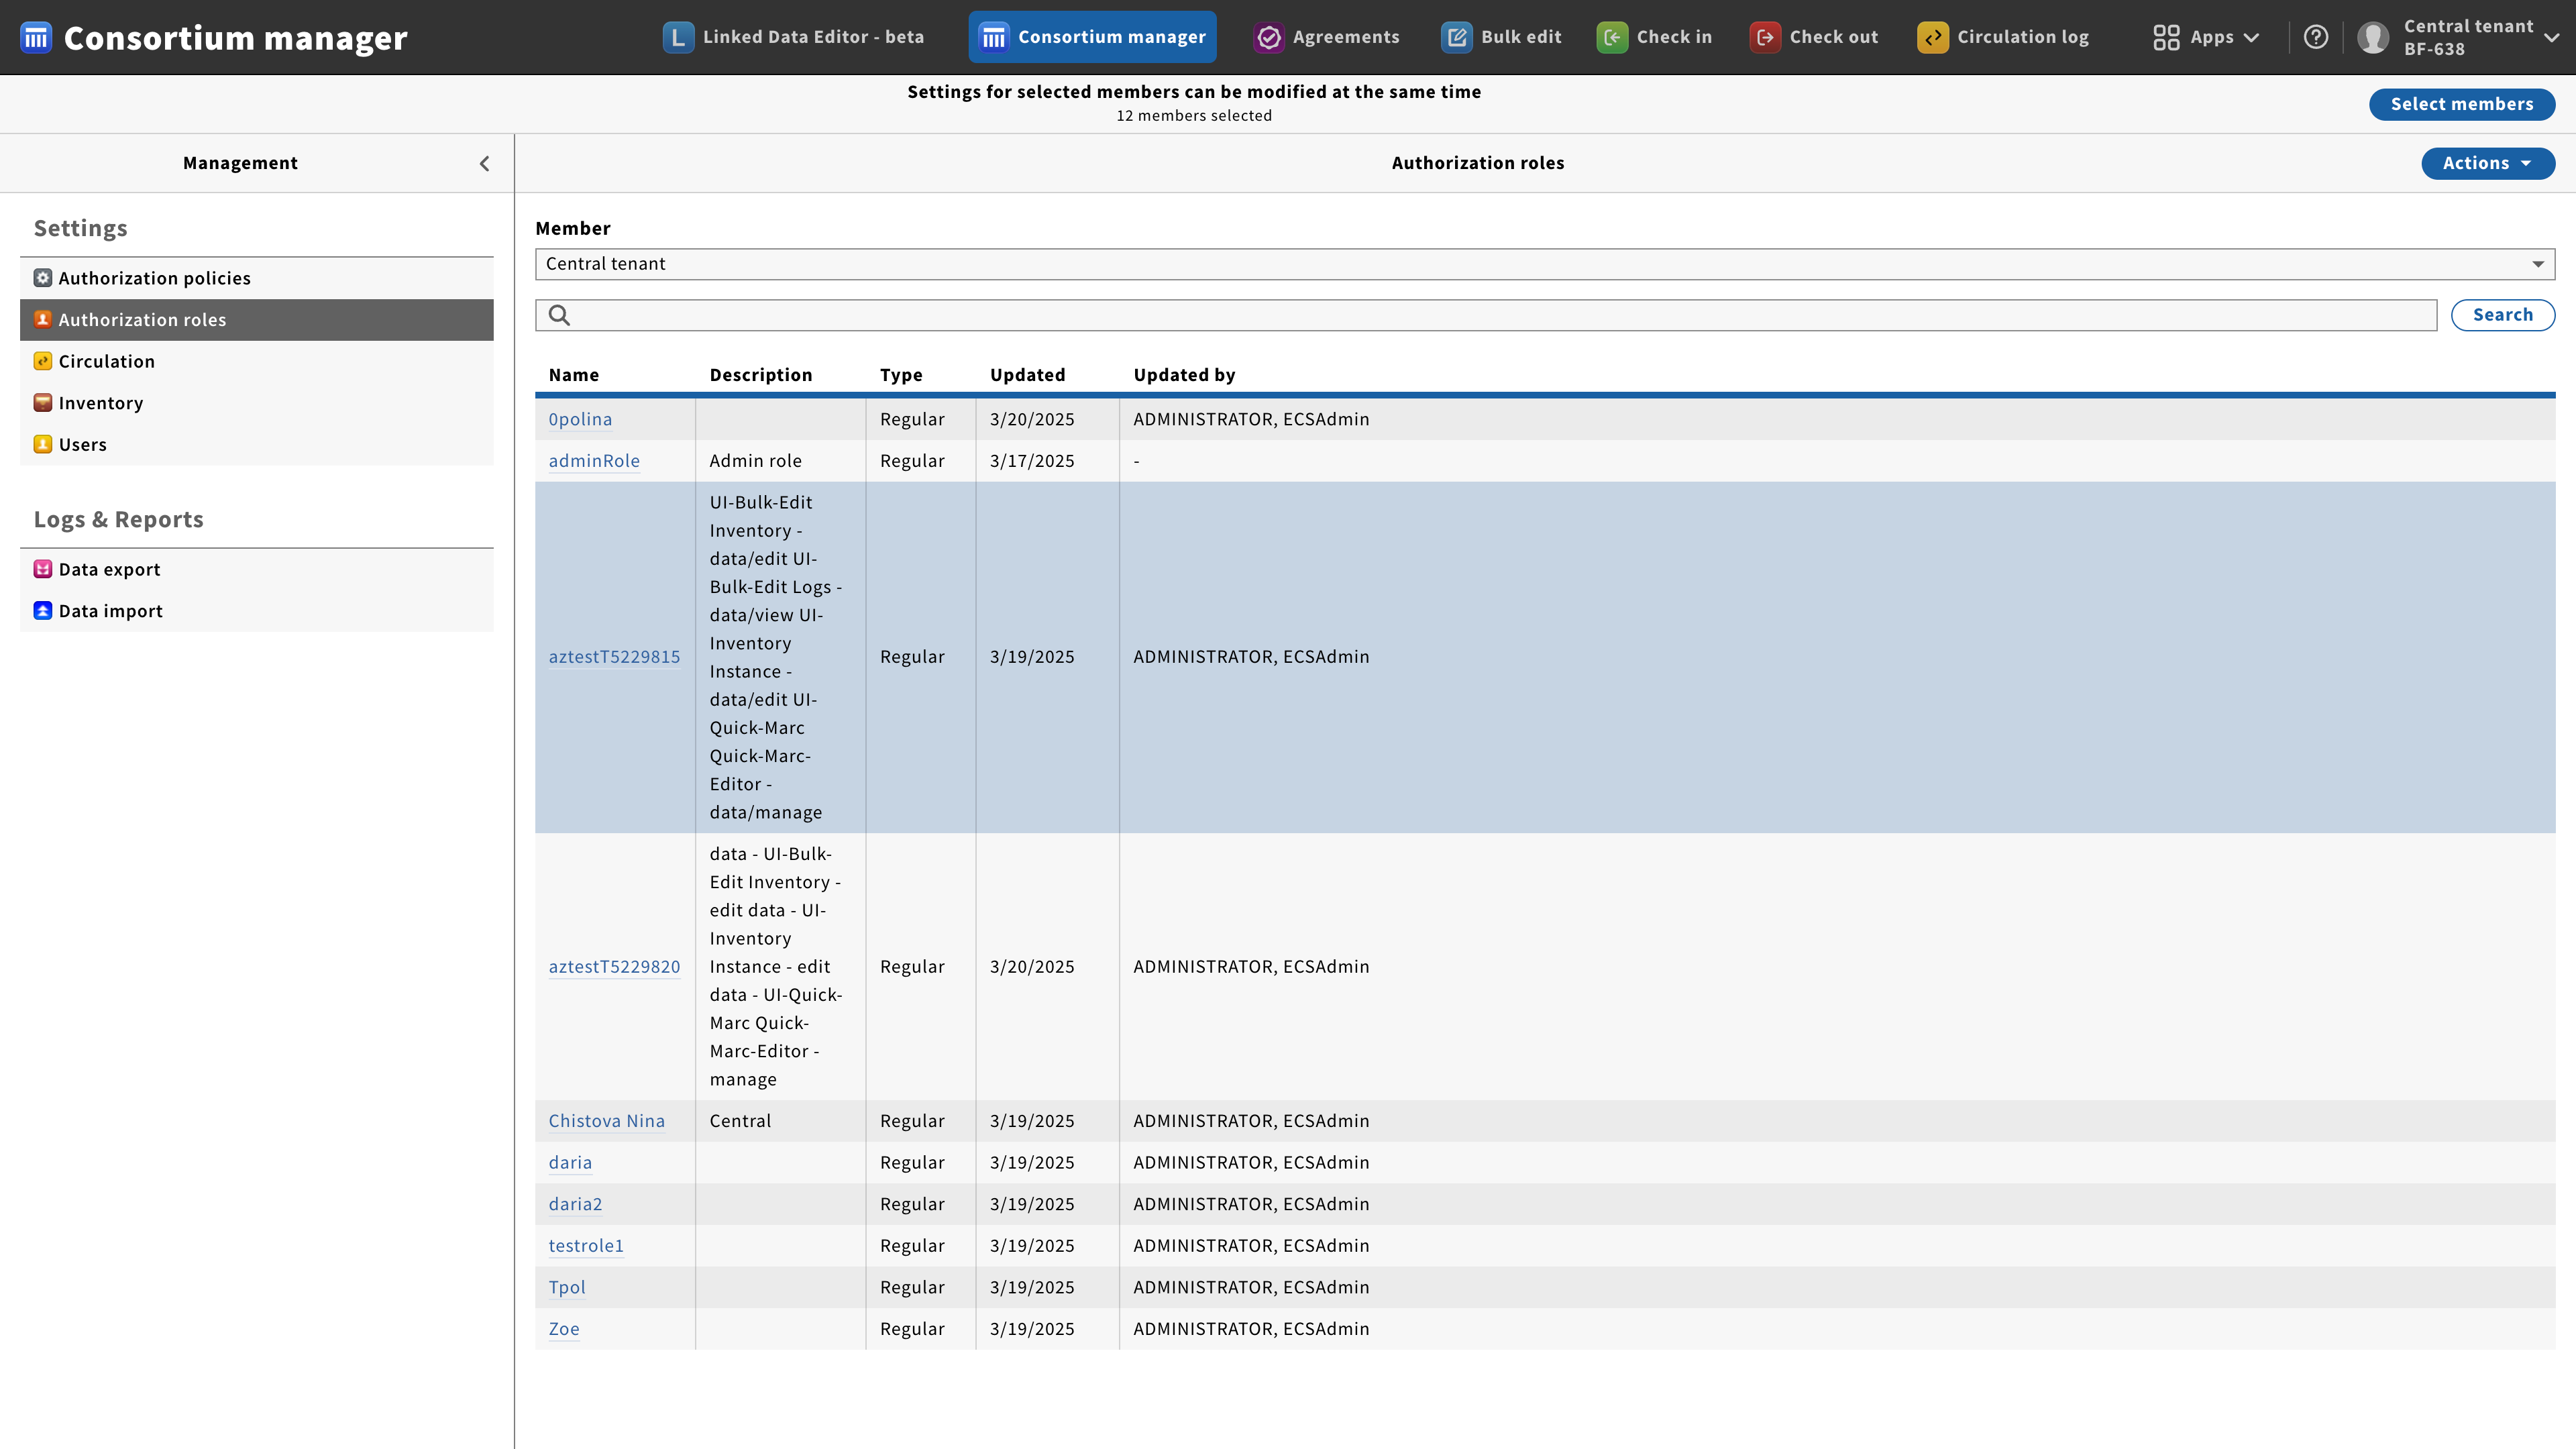Open Linked Data Editor beta app icon
Image resolution: width=2576 pixels, height=1449 pixels.
coord(678,37)
